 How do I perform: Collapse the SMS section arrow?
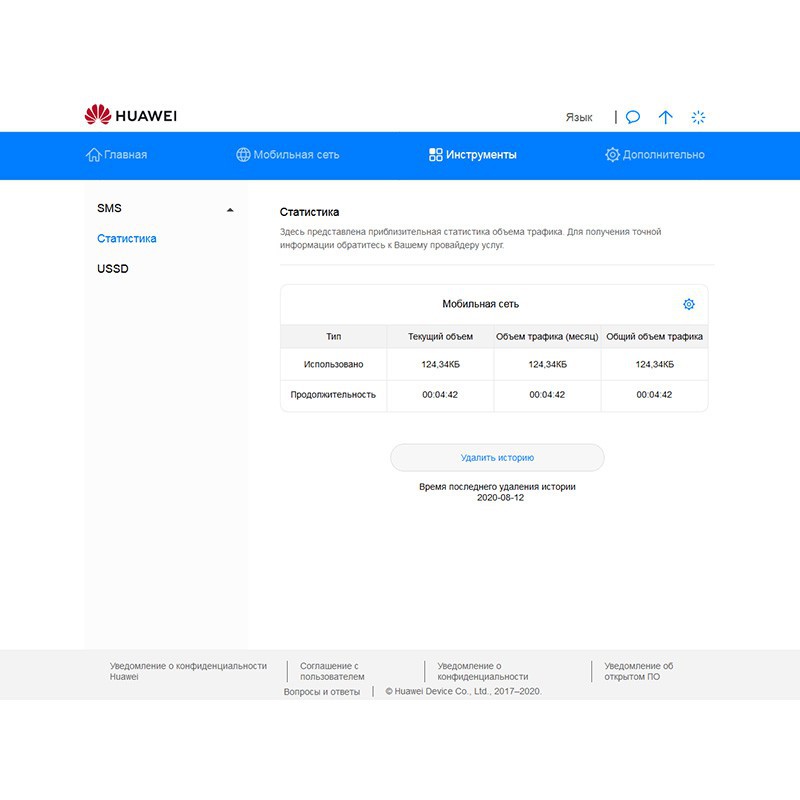pos(230,210)
